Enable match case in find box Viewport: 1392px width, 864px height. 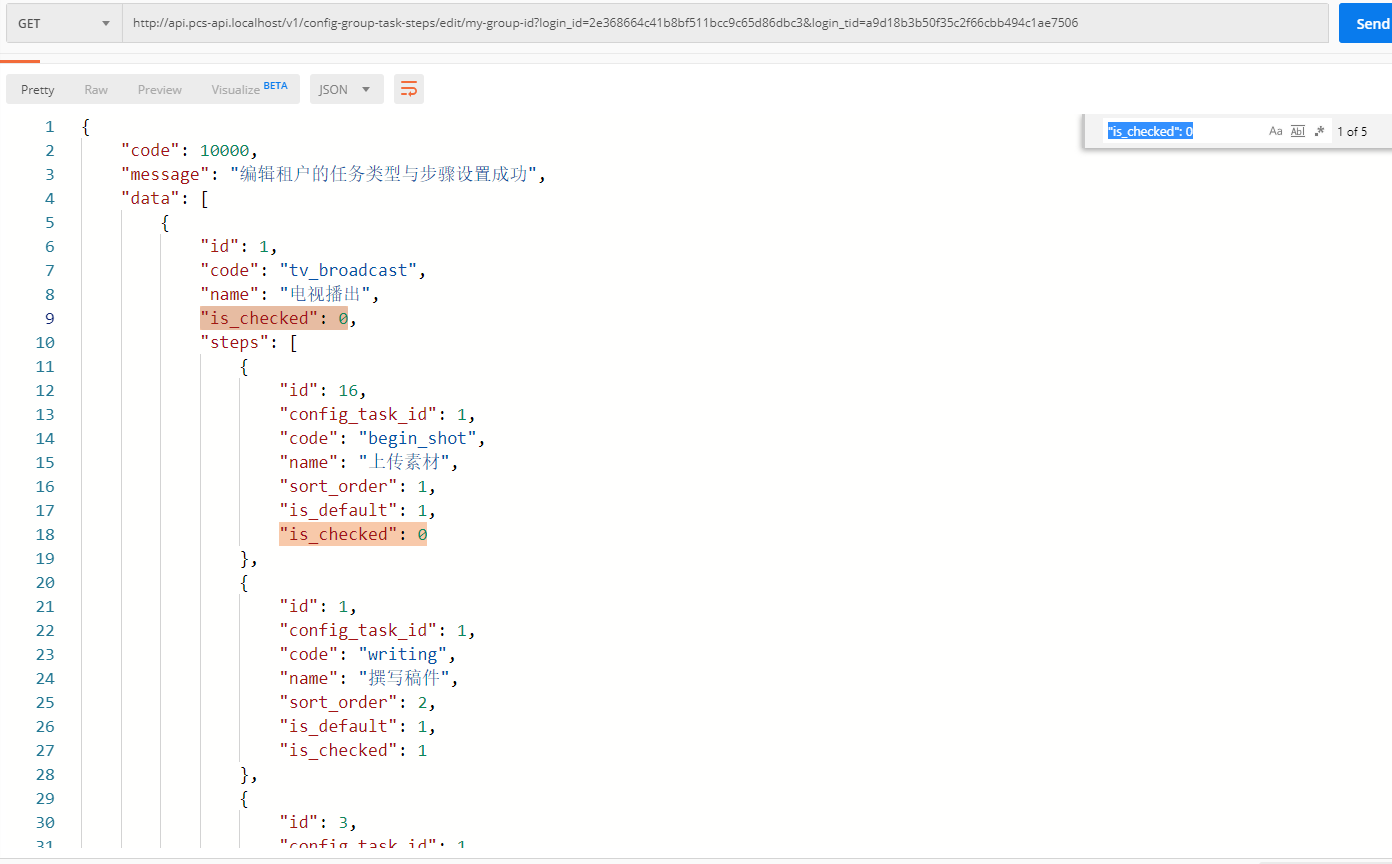1275,131
